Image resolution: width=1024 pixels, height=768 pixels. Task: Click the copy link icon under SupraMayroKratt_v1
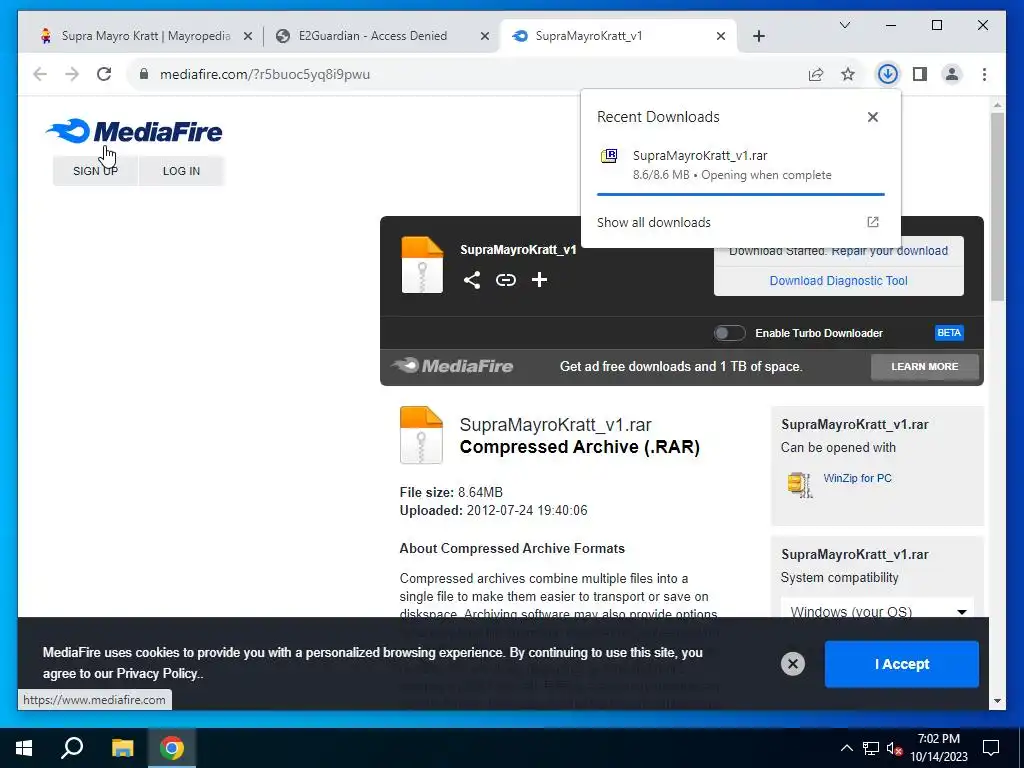coord(505,280)
